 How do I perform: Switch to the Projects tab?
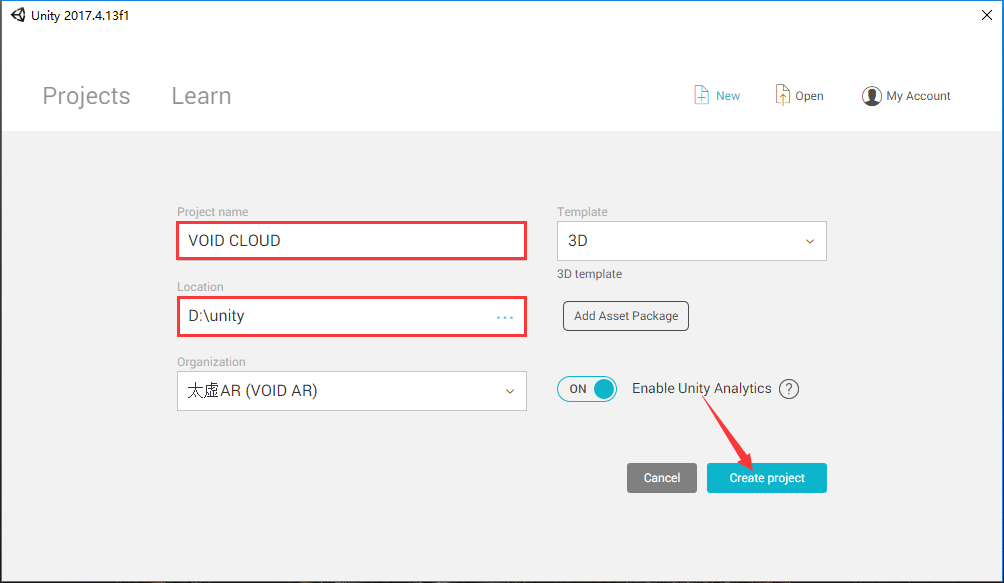(86, 96)
